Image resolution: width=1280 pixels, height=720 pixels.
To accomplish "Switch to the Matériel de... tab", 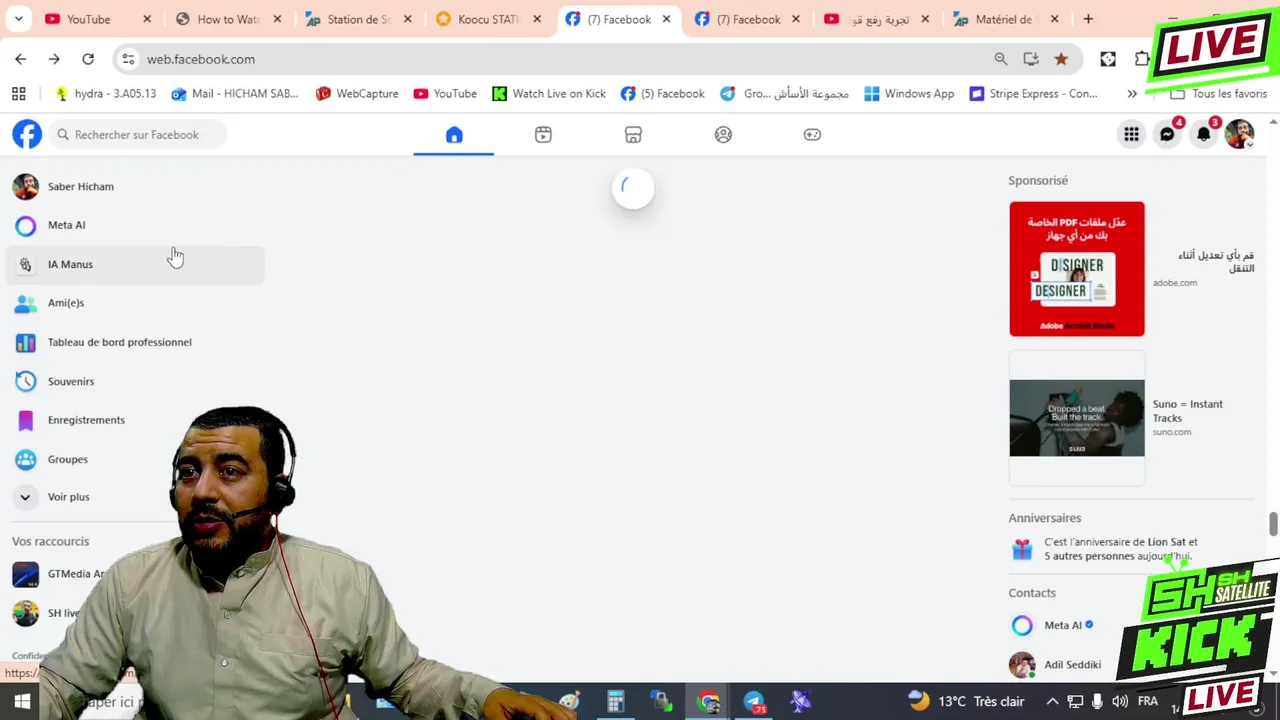I will [1006, 19].
